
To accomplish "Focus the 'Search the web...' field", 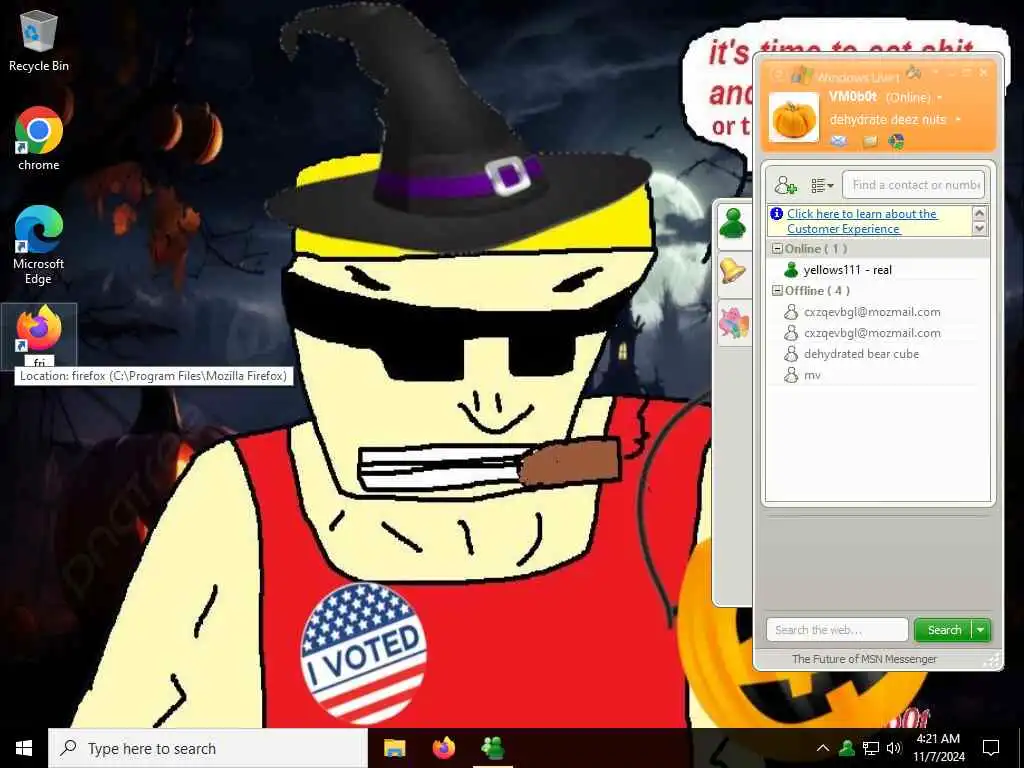I will click(x=837, y=630).
